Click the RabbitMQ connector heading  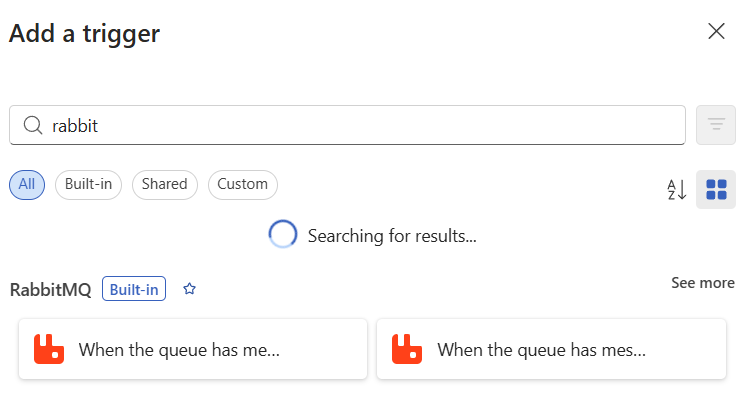click(50, 290)
